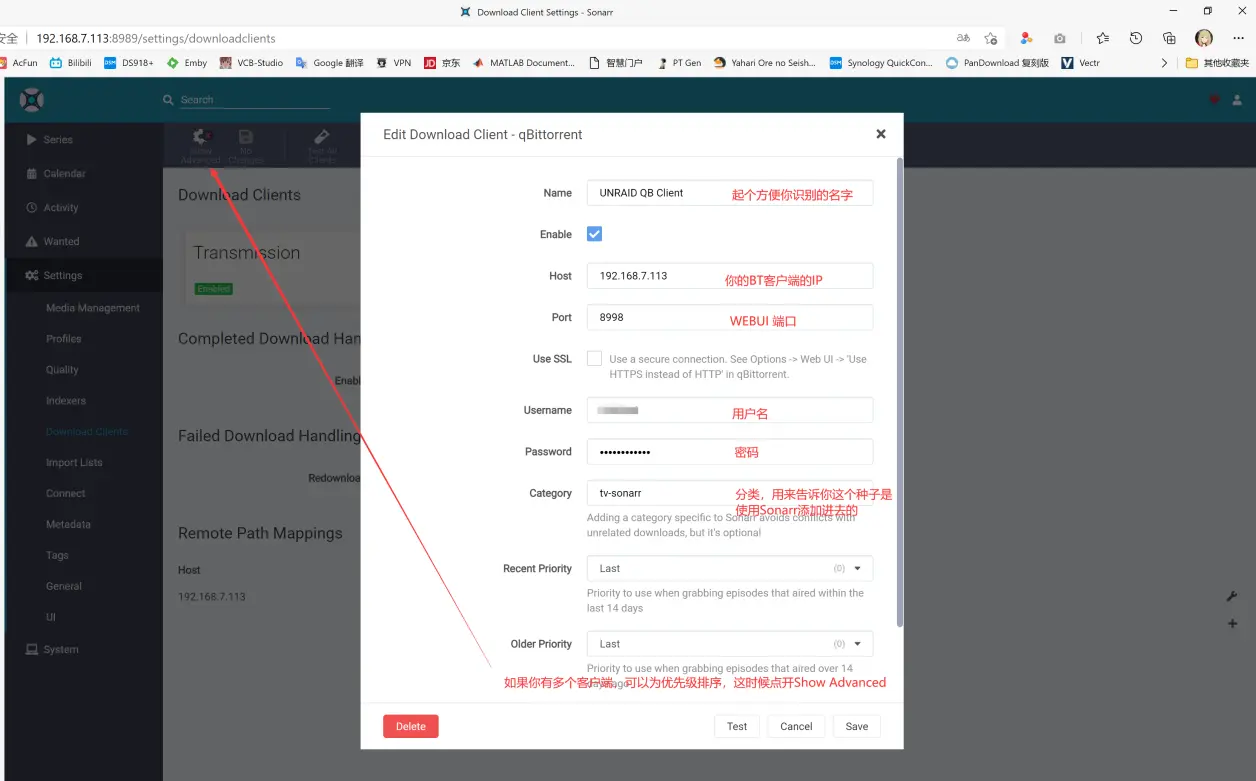
Task: Click the search magnifier icon
Action: coord(168,100)
